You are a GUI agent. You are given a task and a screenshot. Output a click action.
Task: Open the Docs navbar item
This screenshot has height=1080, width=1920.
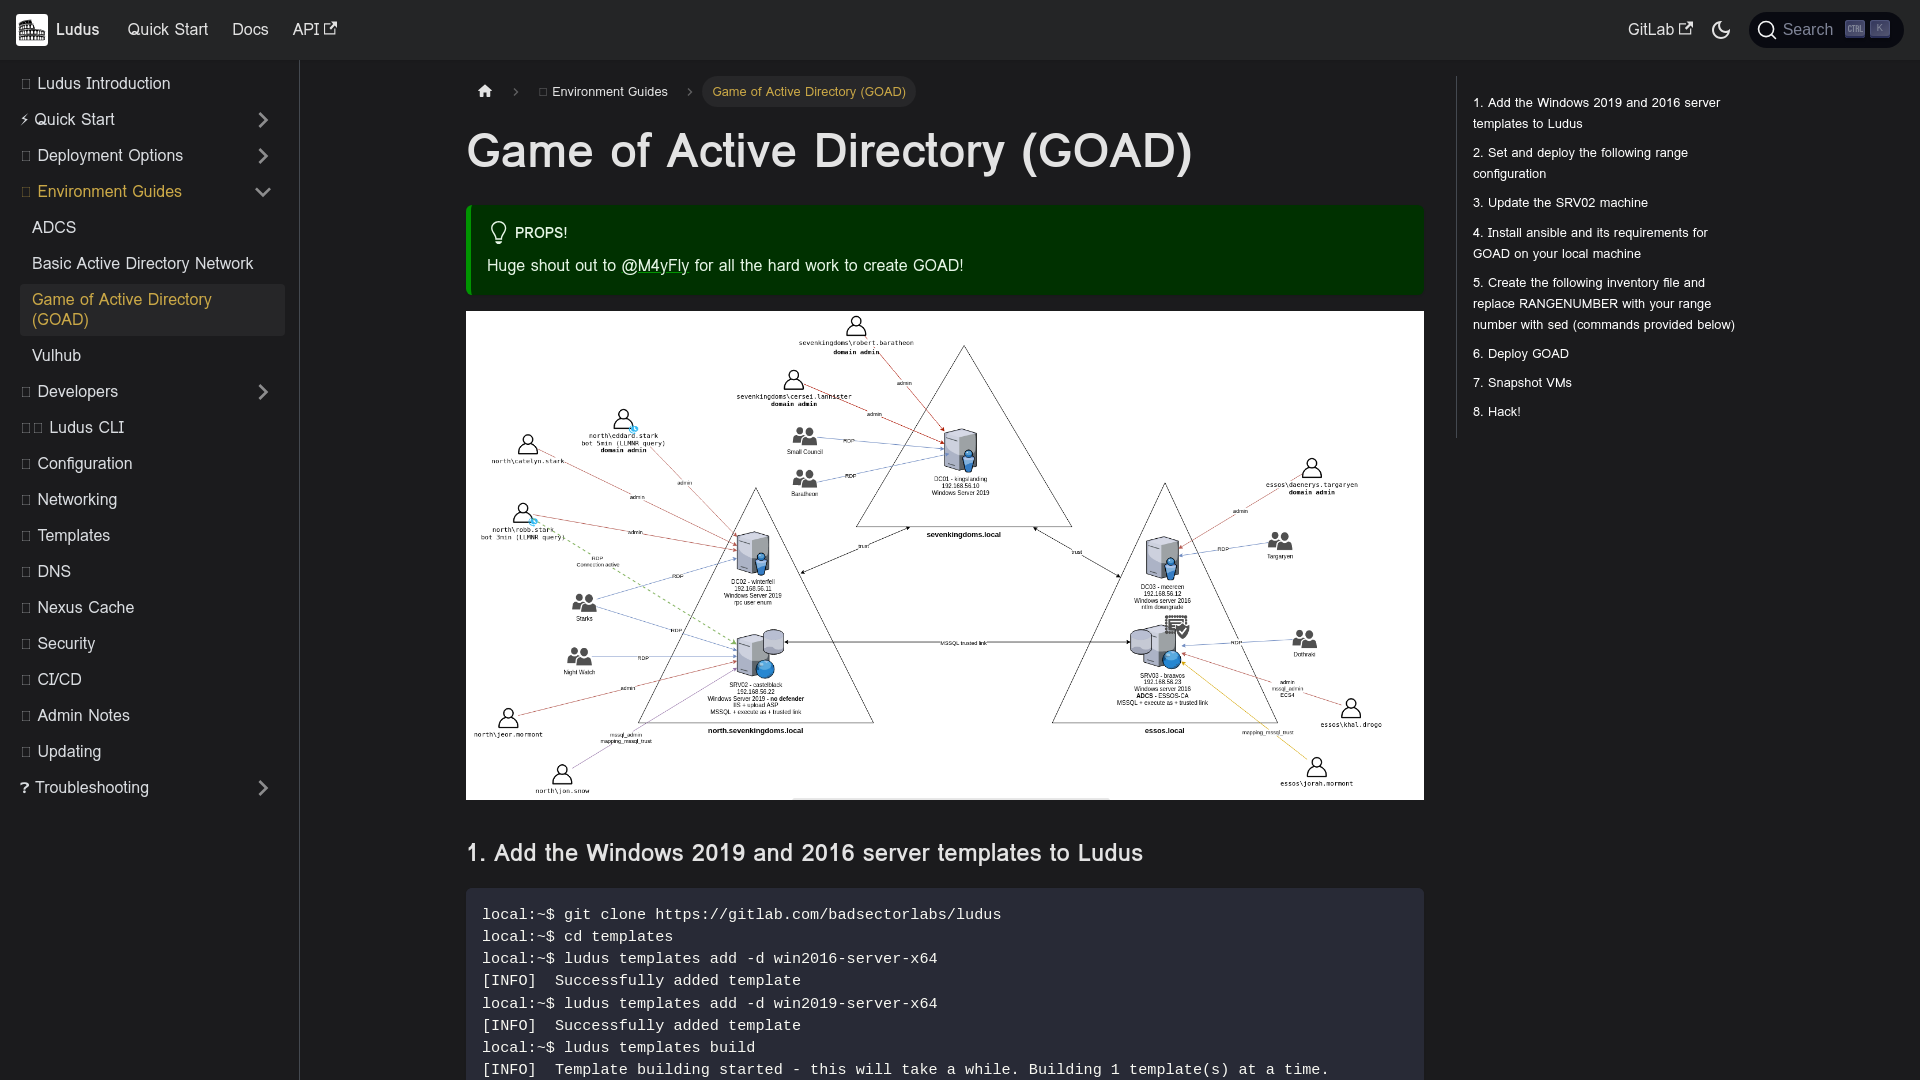click(250, 30)
